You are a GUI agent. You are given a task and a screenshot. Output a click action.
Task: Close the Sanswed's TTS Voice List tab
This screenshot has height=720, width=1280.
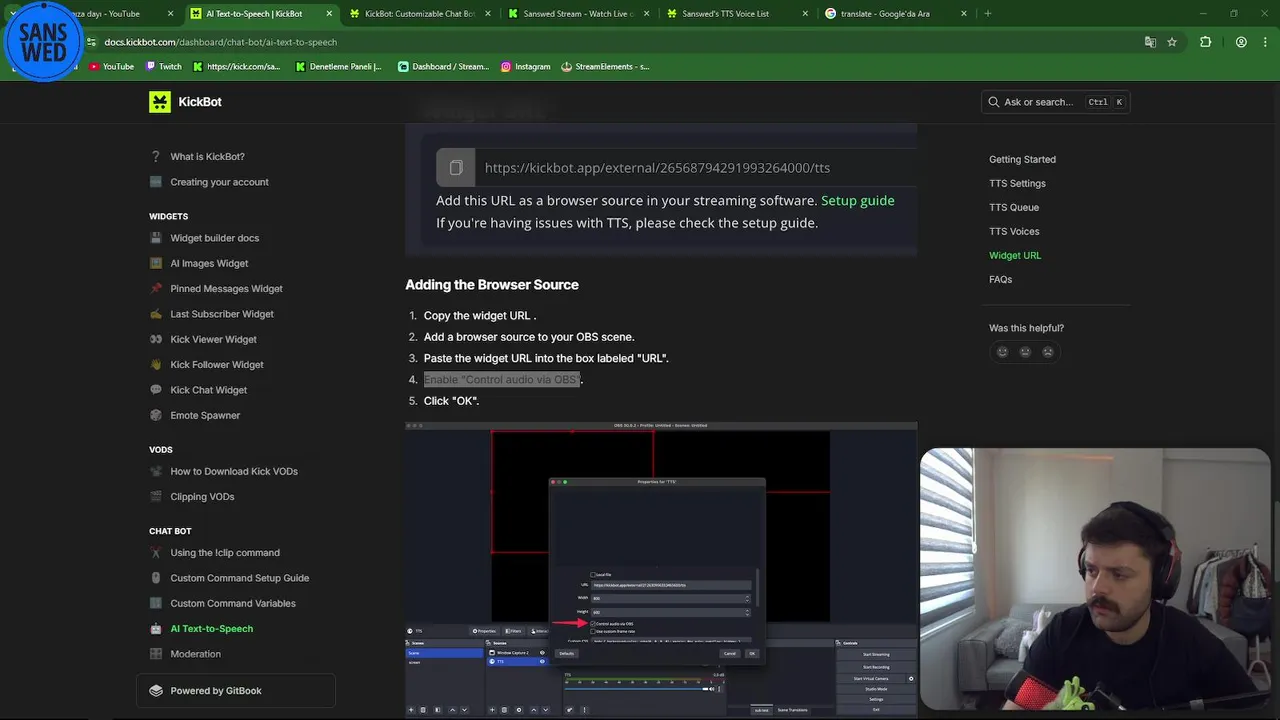(805, 14)
